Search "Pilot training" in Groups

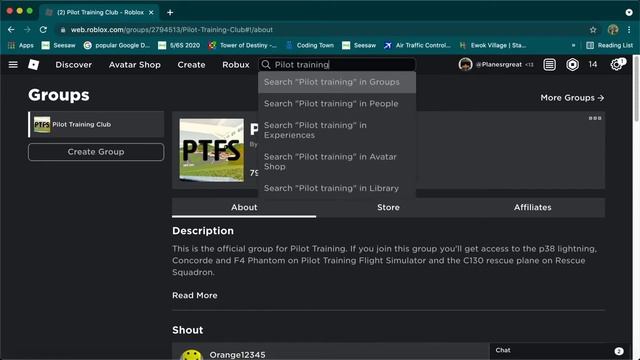tap(337, 82)
